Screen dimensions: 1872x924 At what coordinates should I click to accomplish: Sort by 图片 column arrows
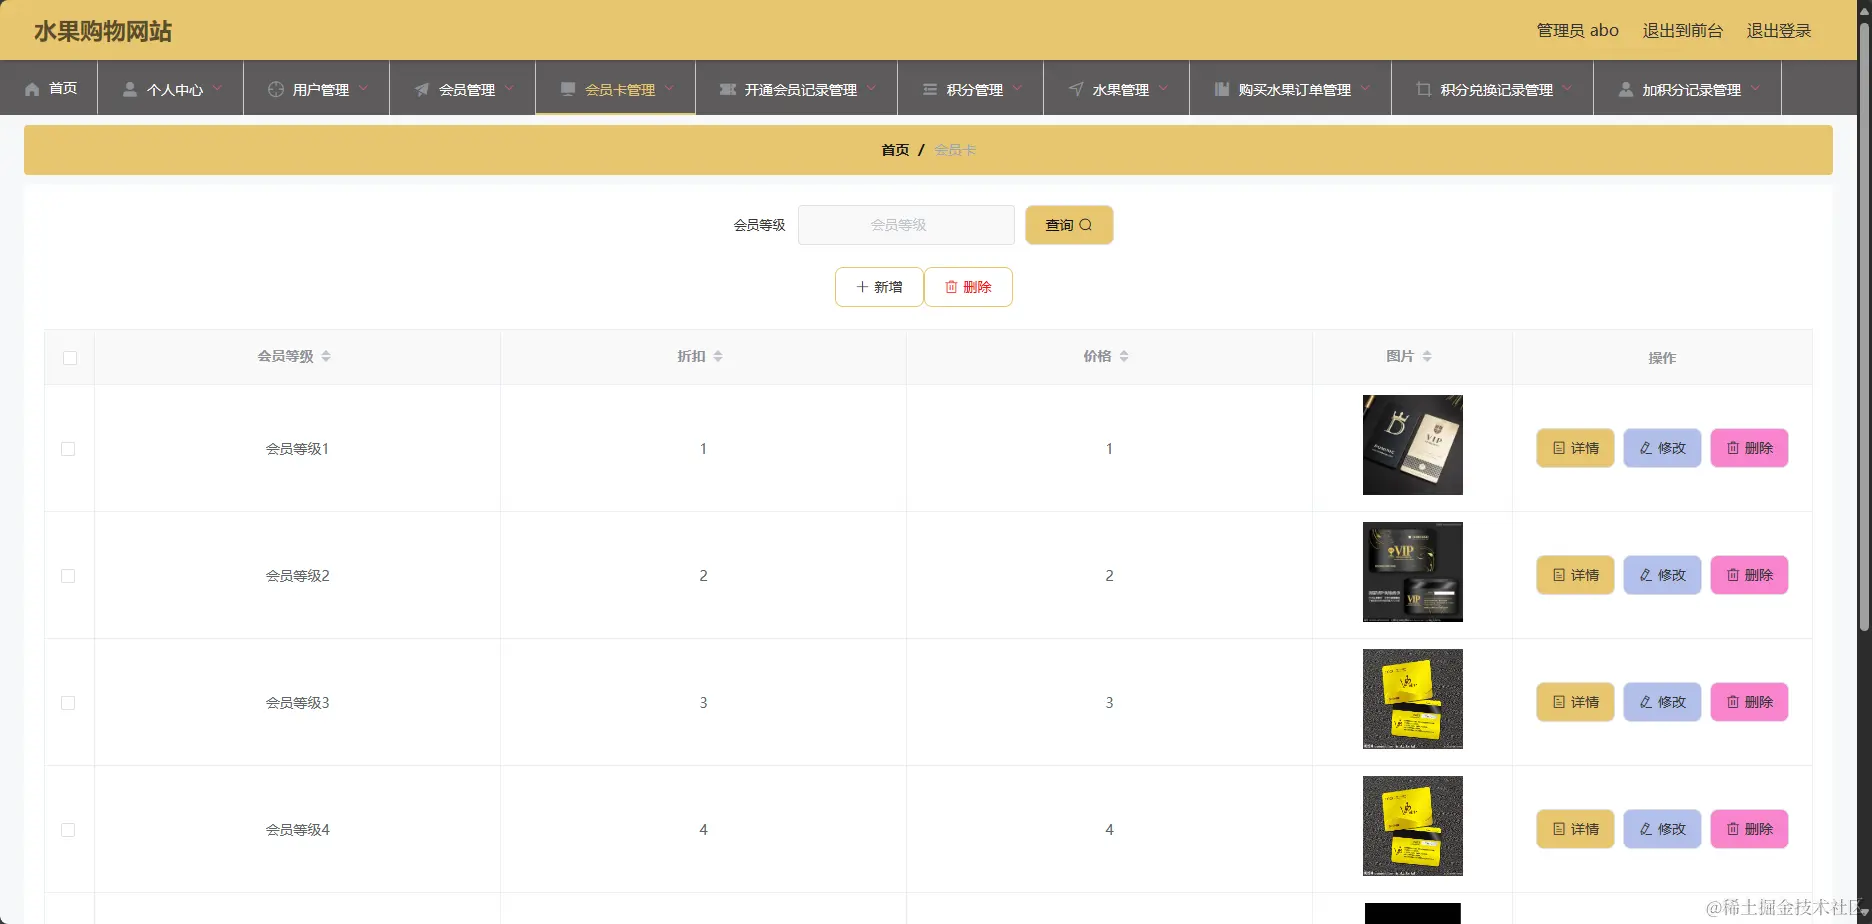1427,356
